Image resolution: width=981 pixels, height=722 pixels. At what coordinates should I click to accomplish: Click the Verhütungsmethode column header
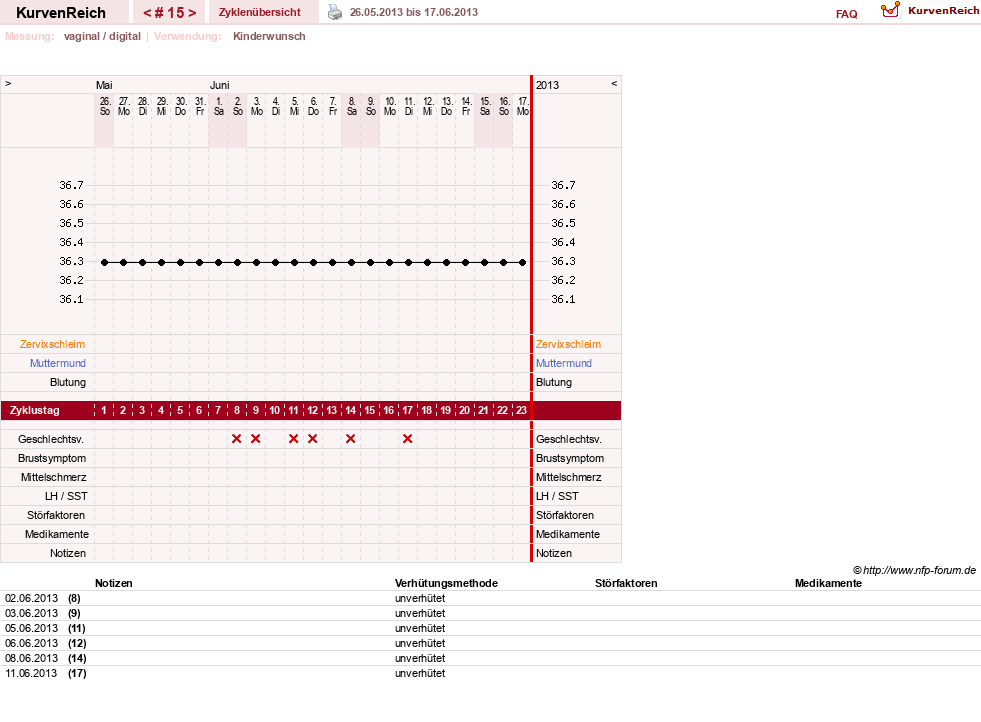pyautogui.click(x=446, y=583)
